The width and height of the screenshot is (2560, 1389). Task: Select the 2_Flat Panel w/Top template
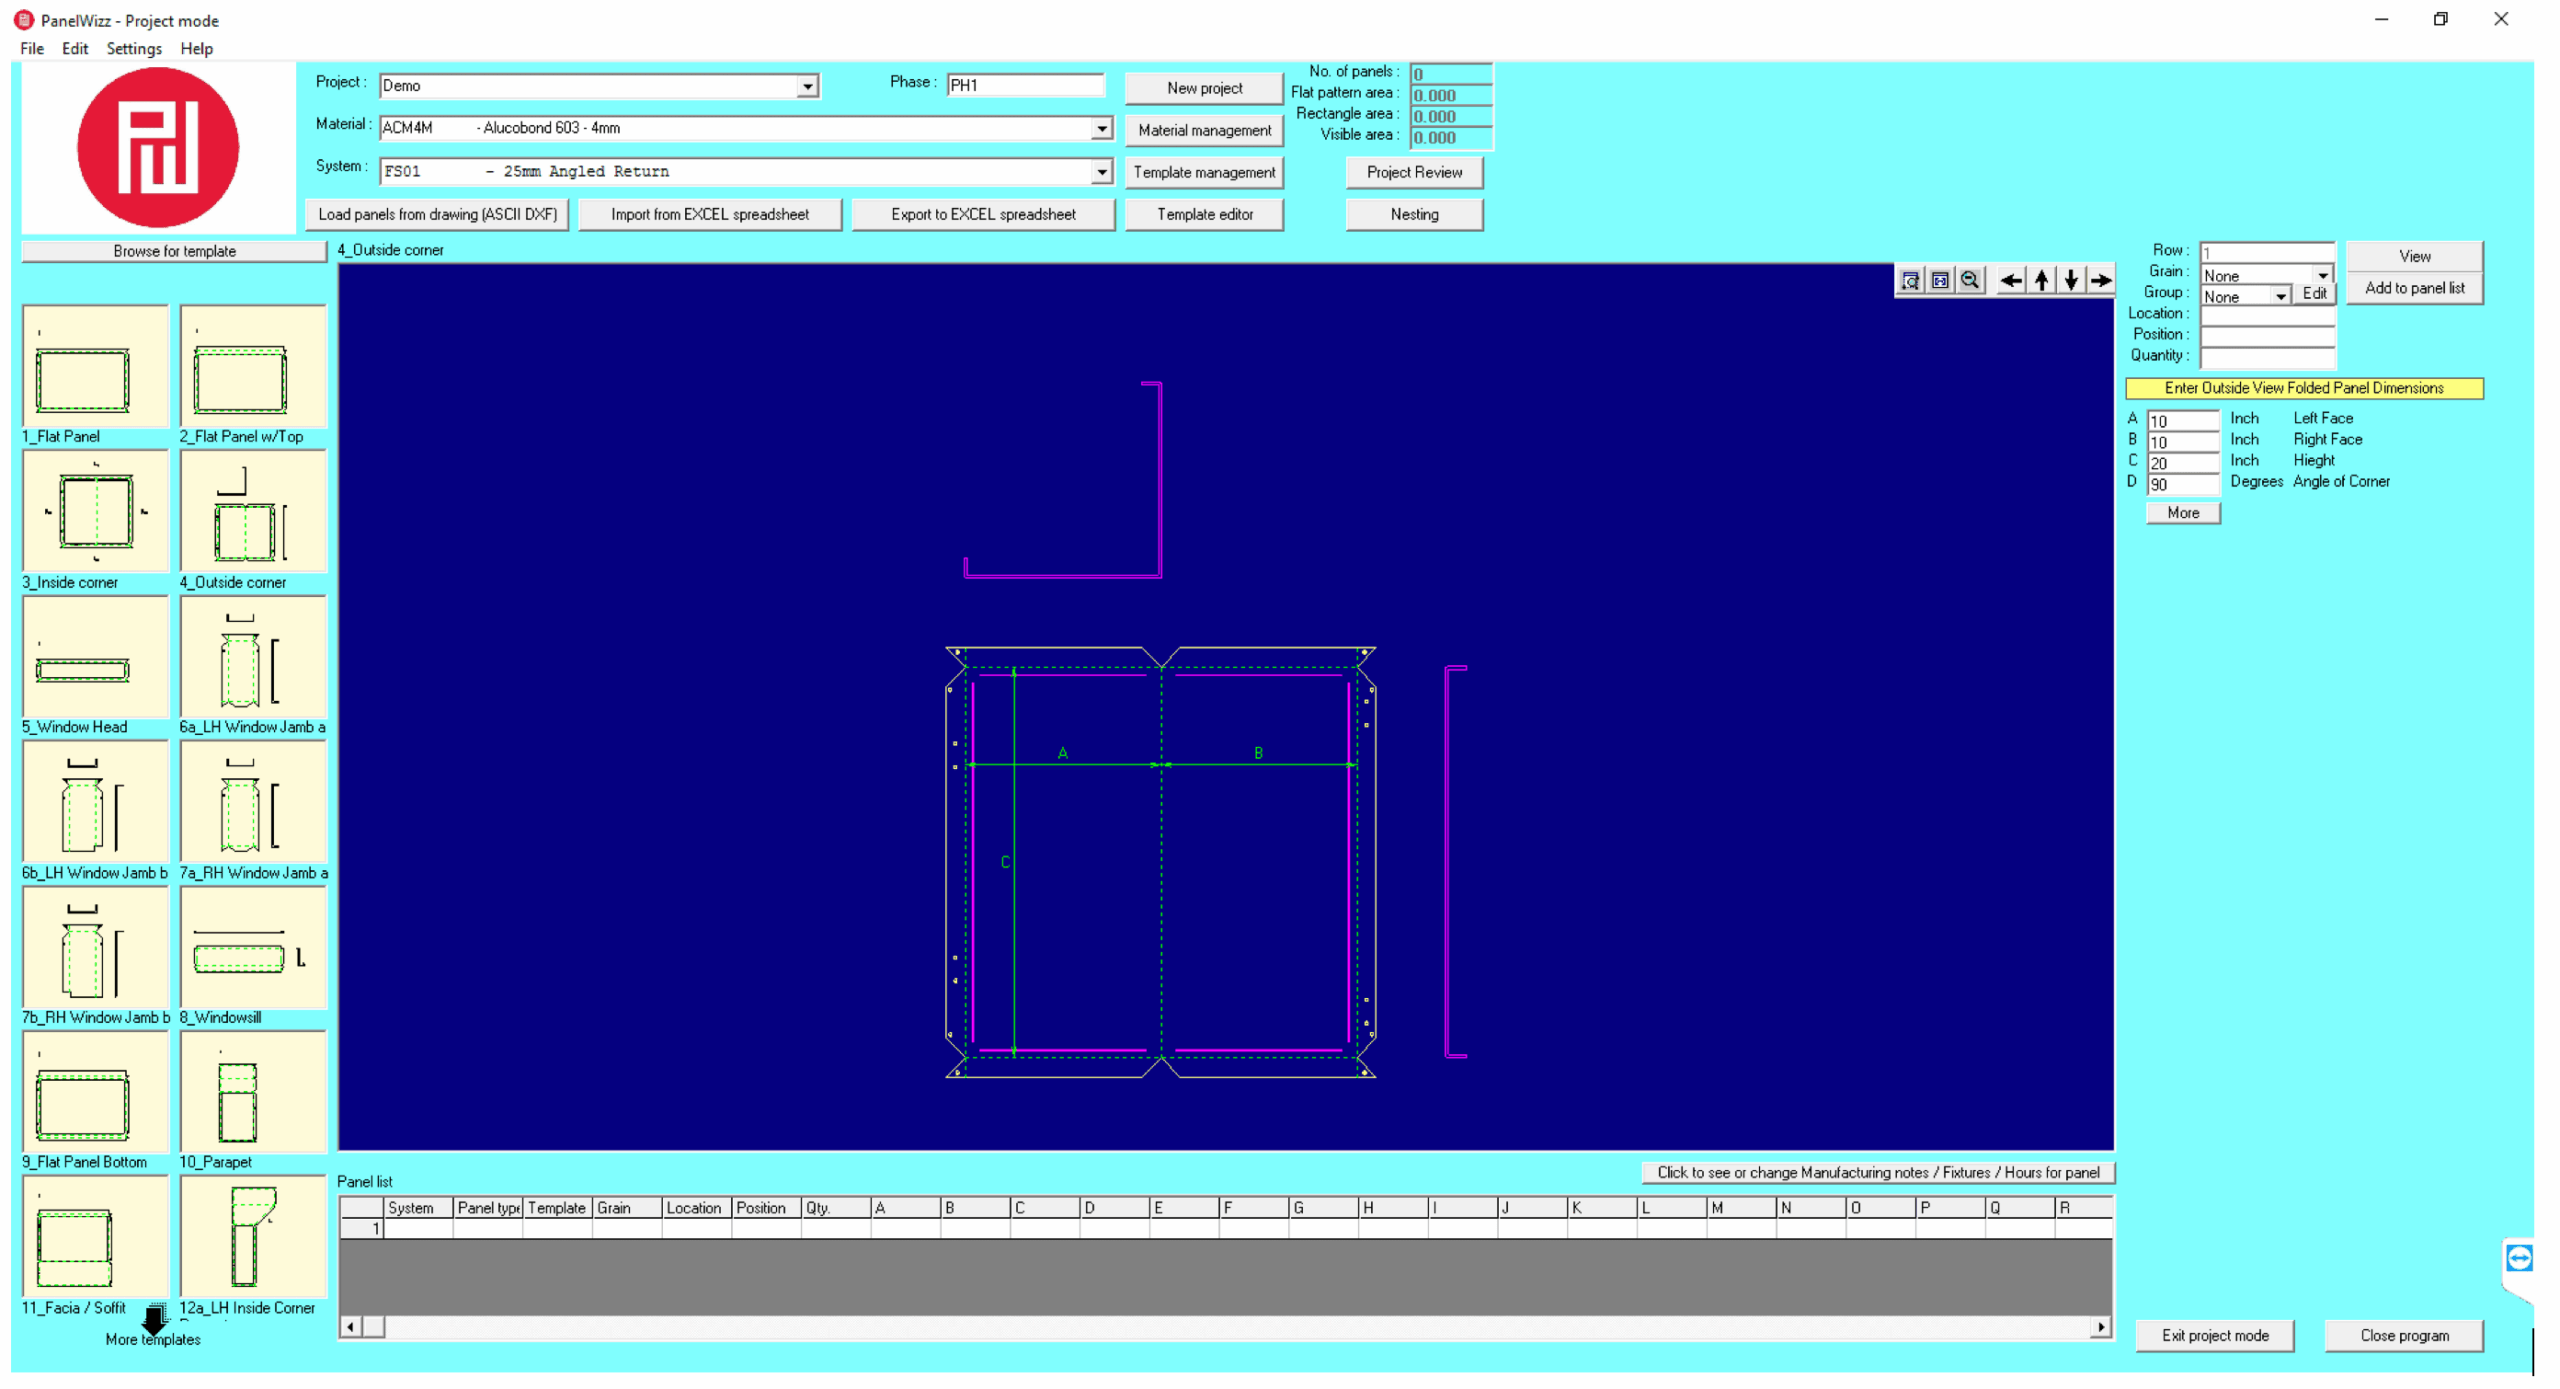tap(253, 367)
